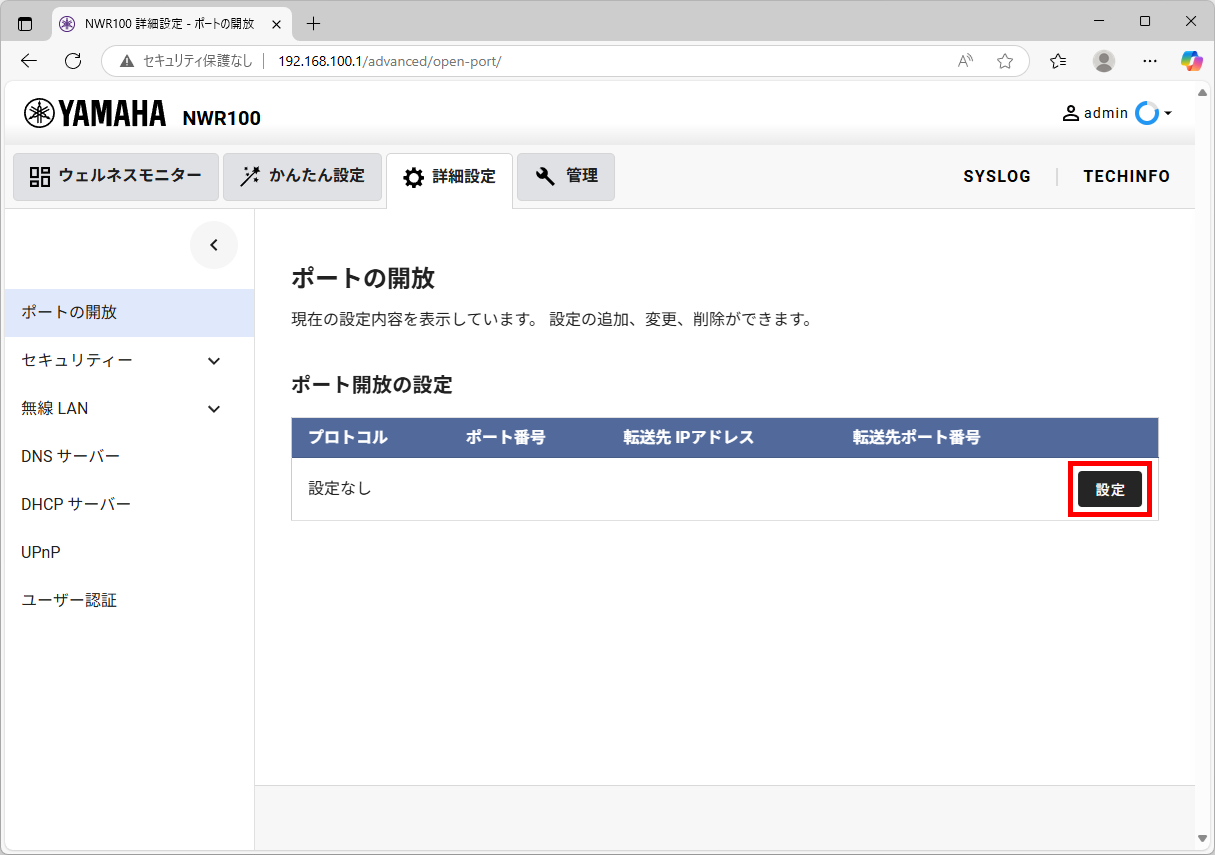Open the SYSLOG link
1215x855 pixels.
click(x=996, y=176)
